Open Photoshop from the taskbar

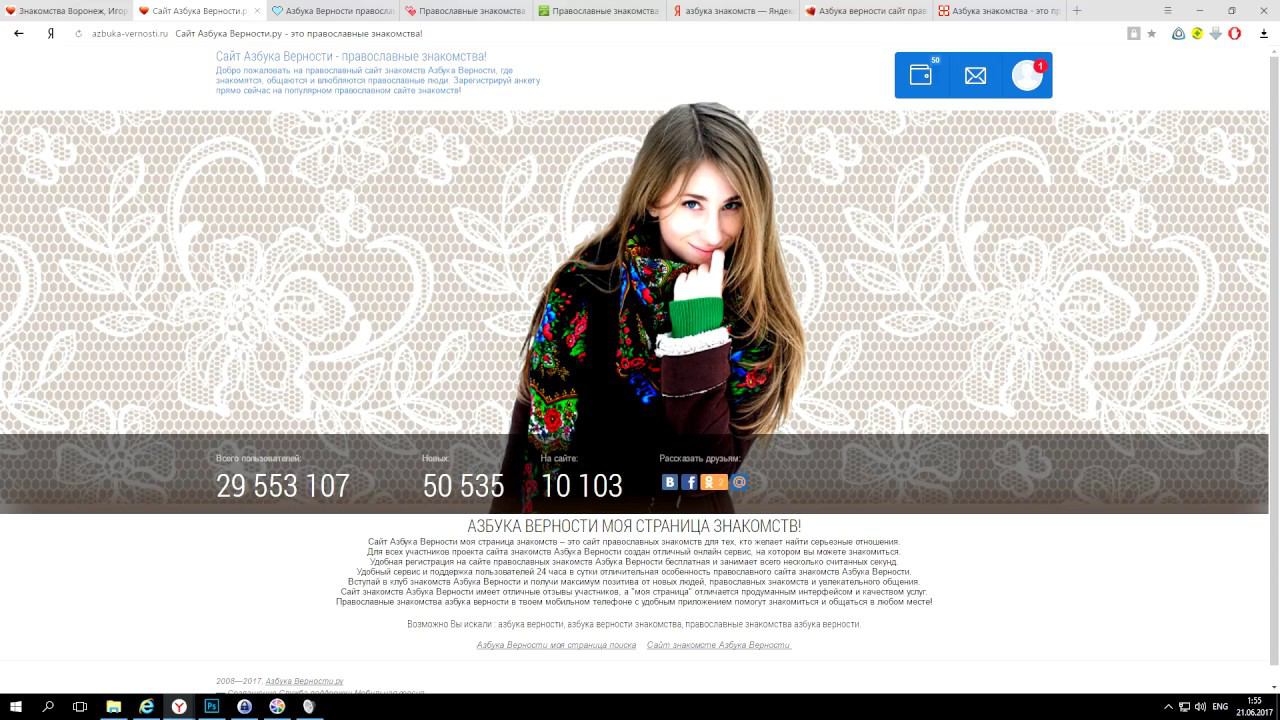(212, 706)
